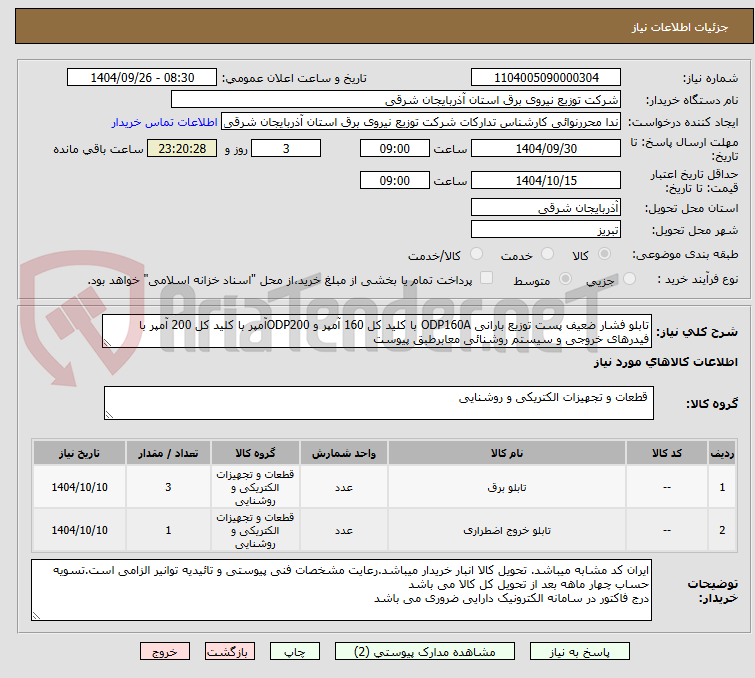The height and width of the screenshot is (678, 755).
Task: Click the واحد شمارش column header
Action: 344,453
